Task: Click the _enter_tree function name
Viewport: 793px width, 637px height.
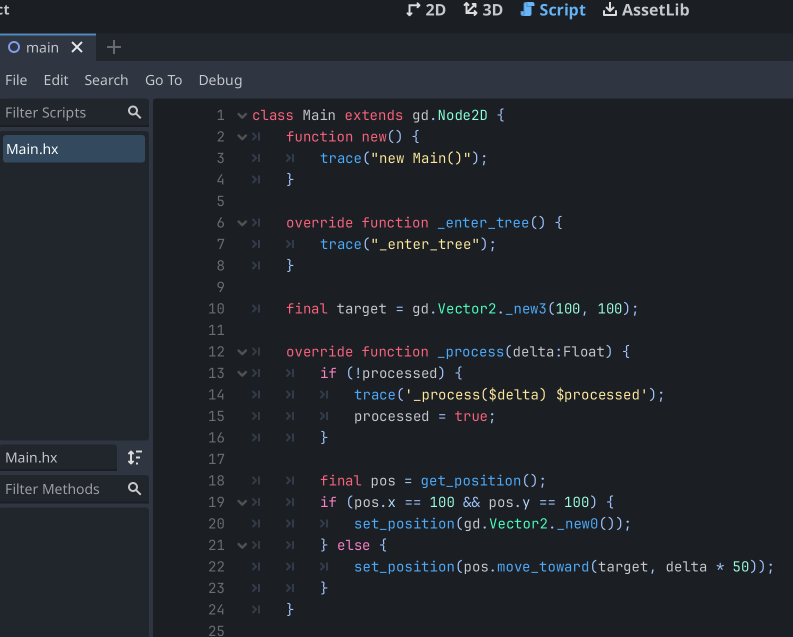Action: click(x=483, y=223)
